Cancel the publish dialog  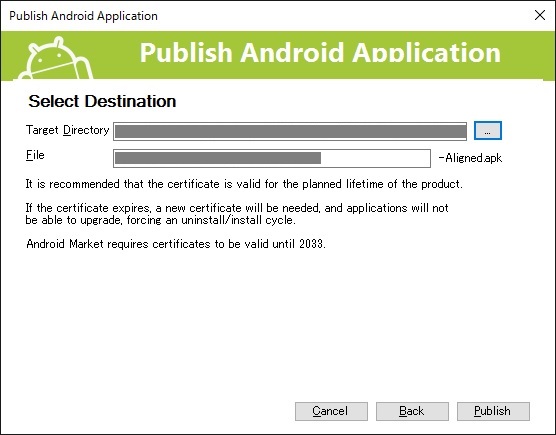(x=331, y=411)
